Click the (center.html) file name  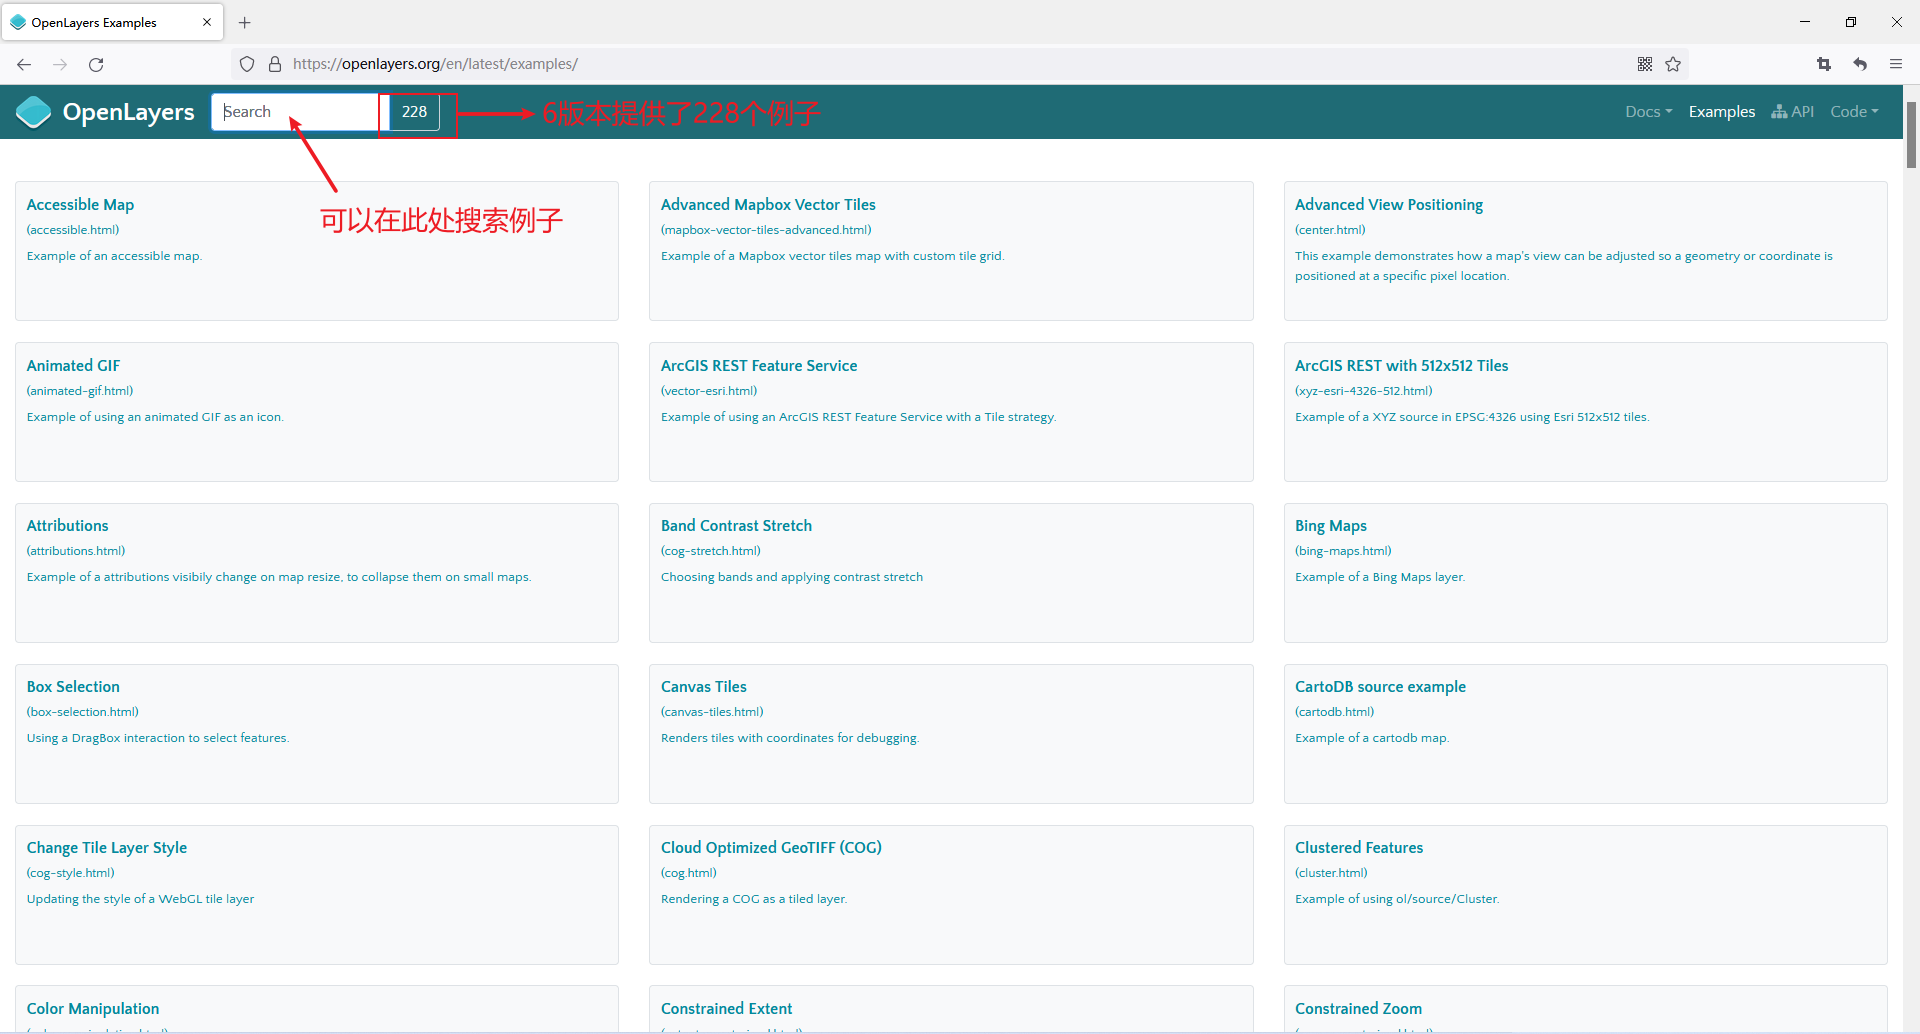click(1330, 230)
